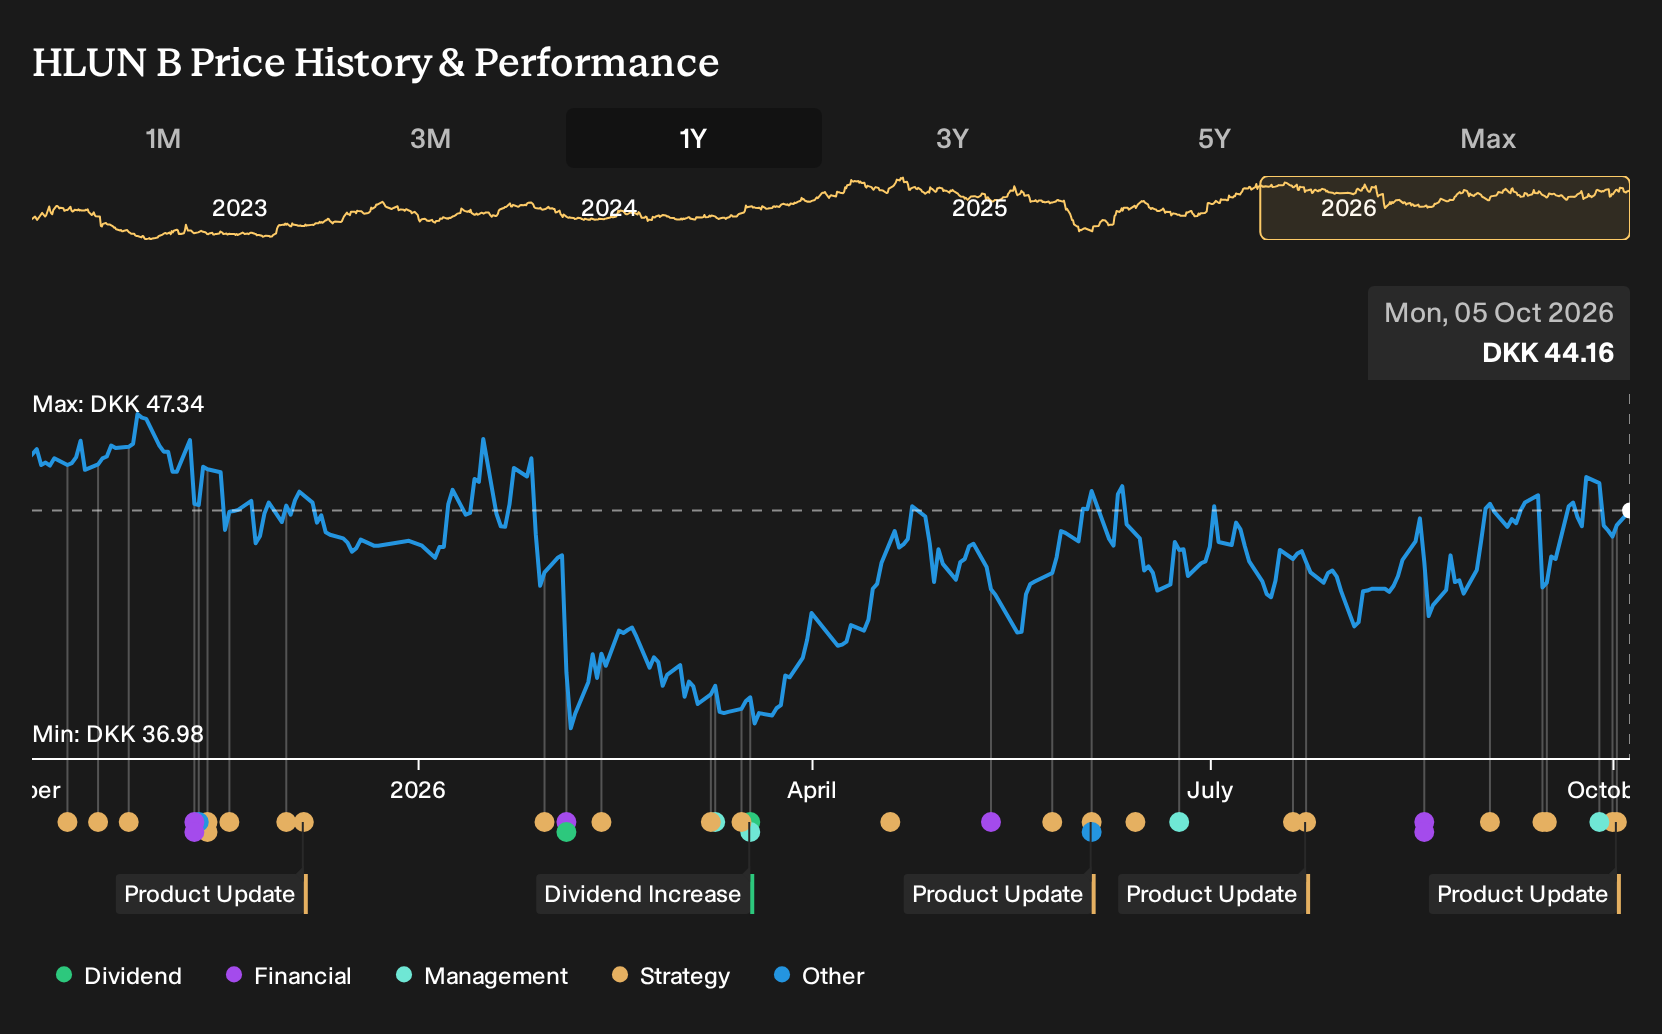This screenshot has height=1034, width=1662.
Task: Select the blue Other event marker
Action: 1091,832
